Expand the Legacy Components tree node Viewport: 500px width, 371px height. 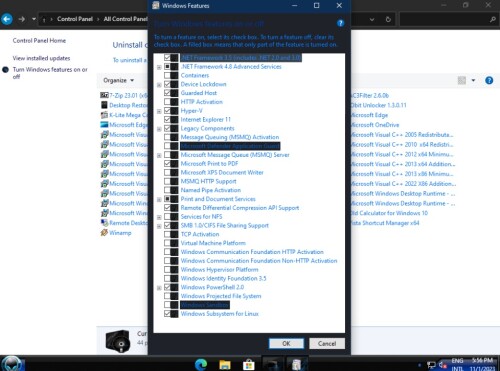point(159,129)
